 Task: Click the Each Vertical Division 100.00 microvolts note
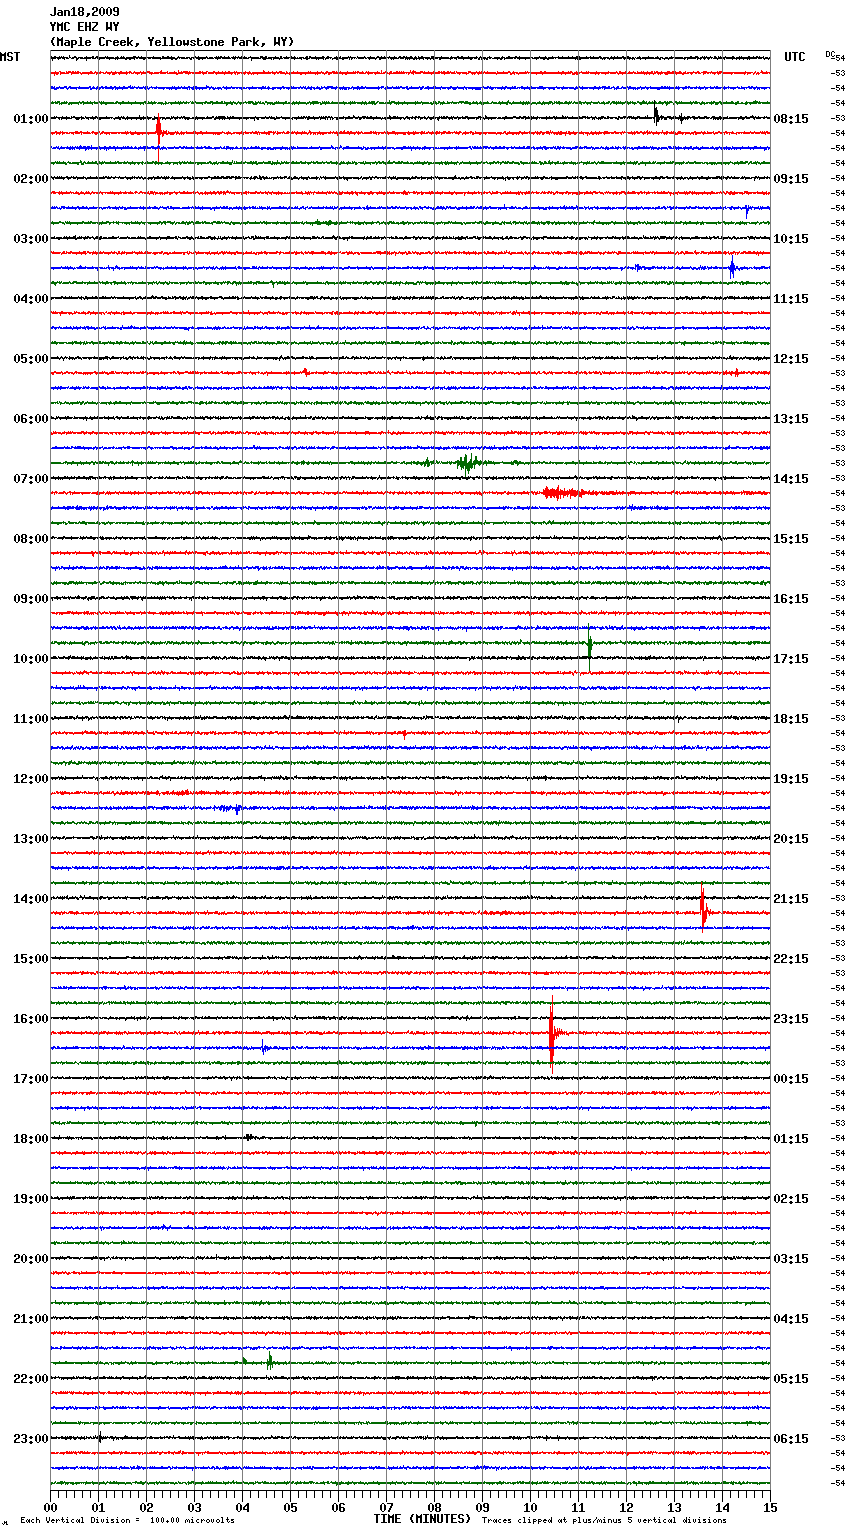(127, 1521)
